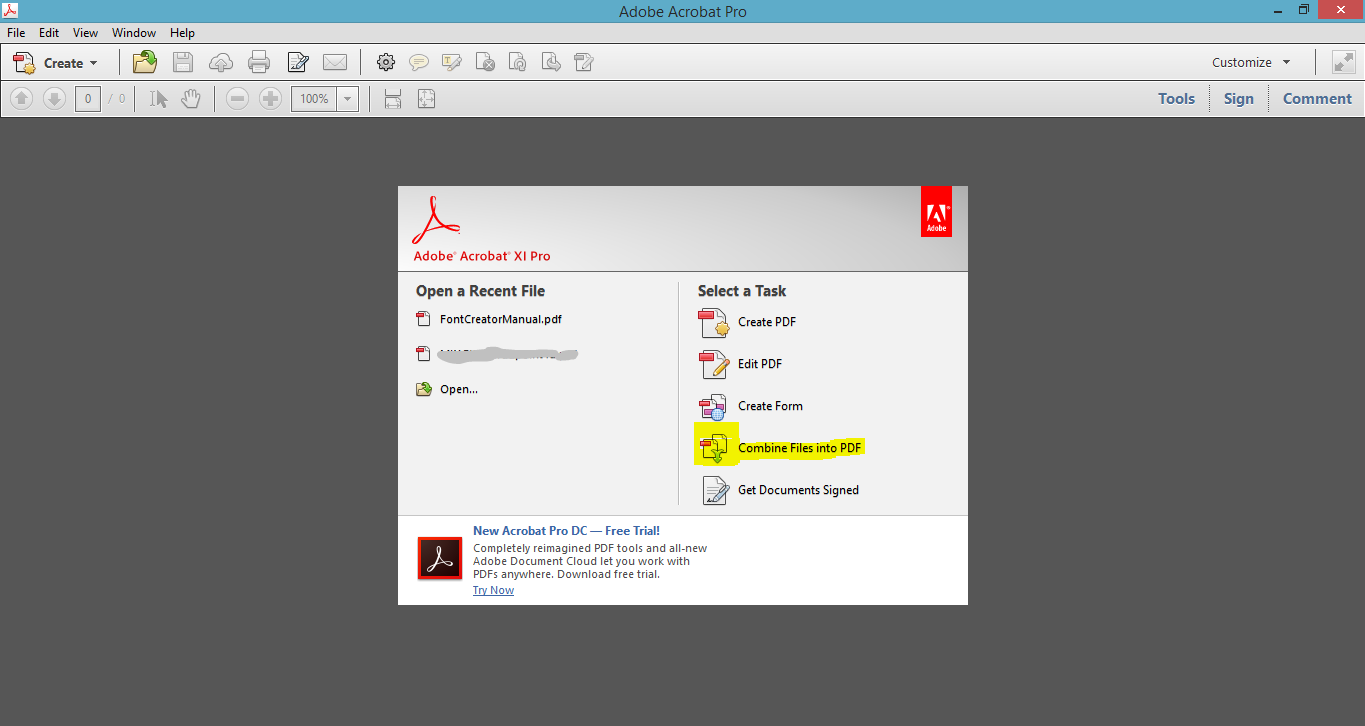Viewport: 1365px width, 726px height.
Task: Click inside the page number field
Action: click(87, 98)
